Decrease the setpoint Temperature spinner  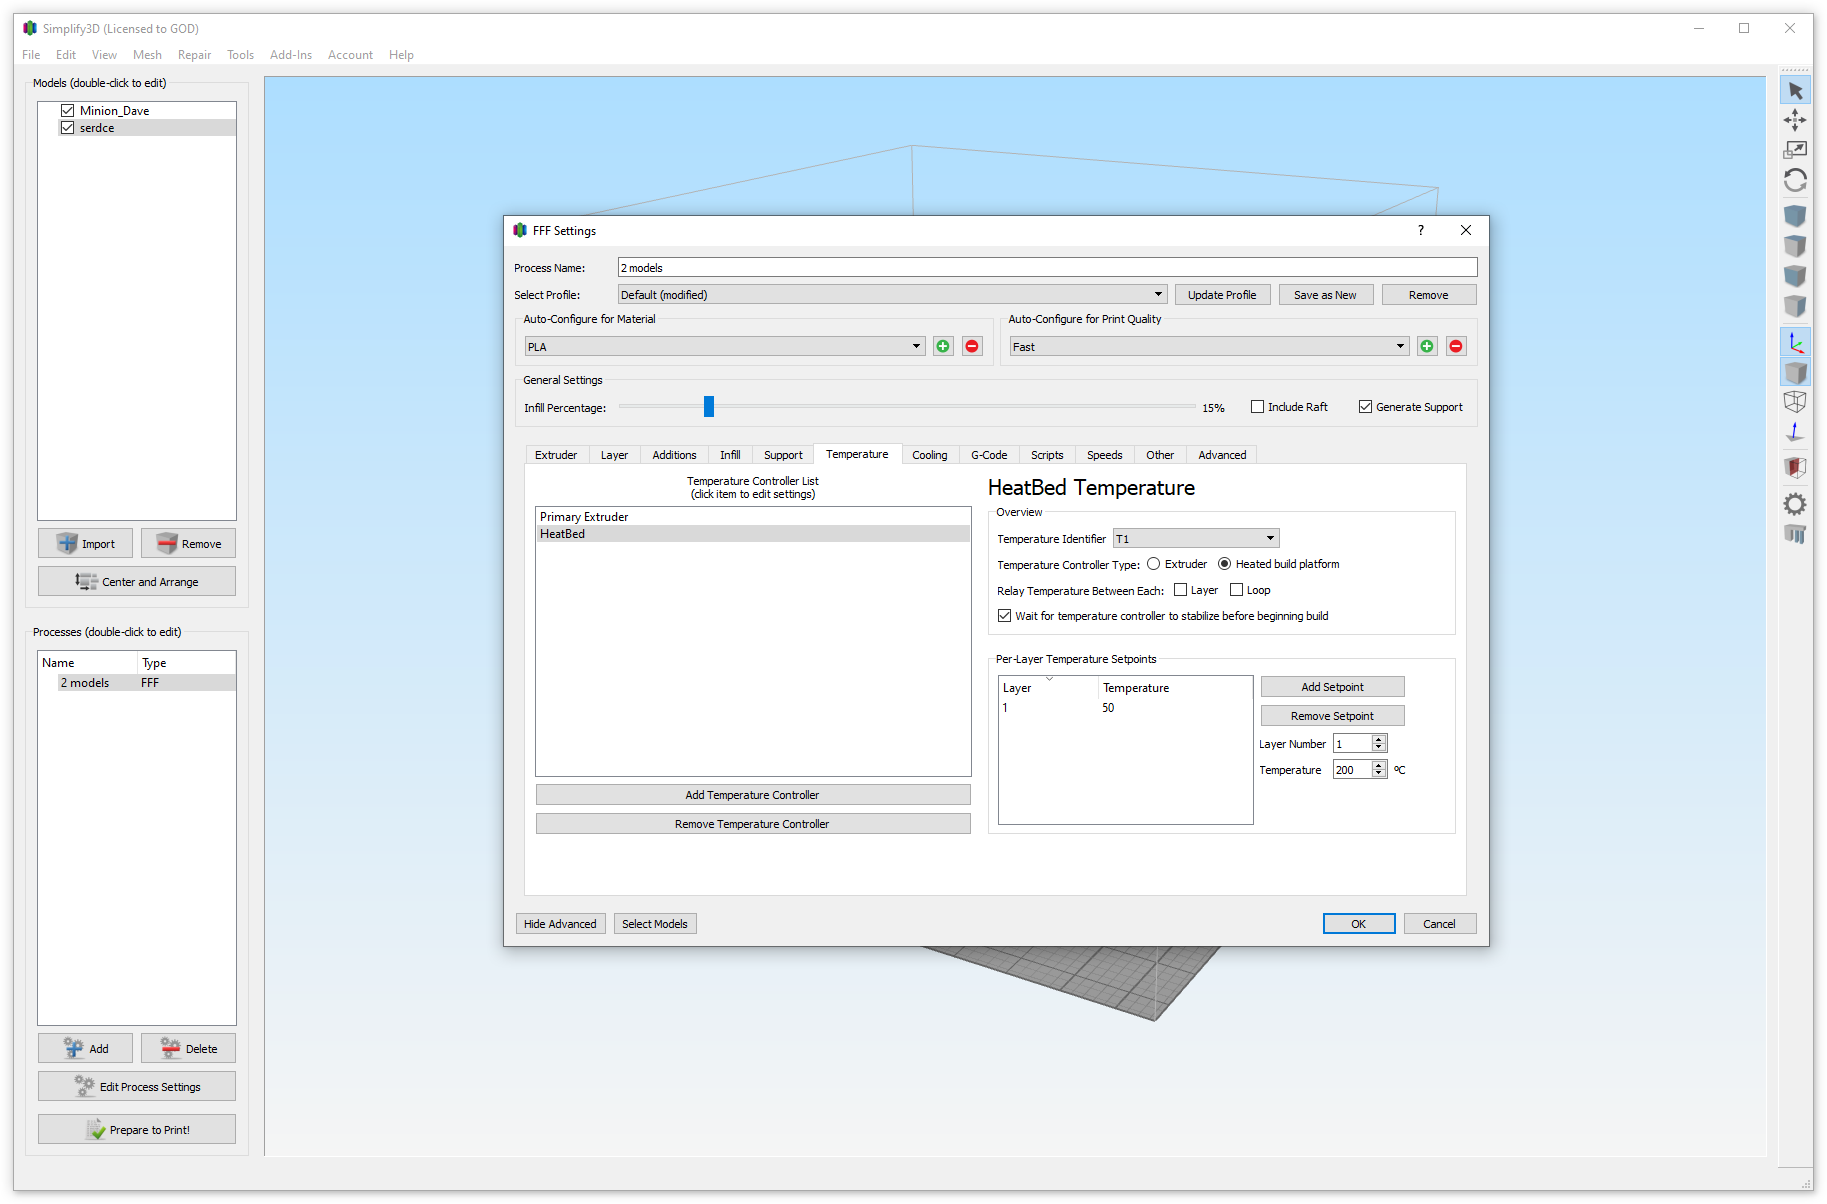[1379, 774]
